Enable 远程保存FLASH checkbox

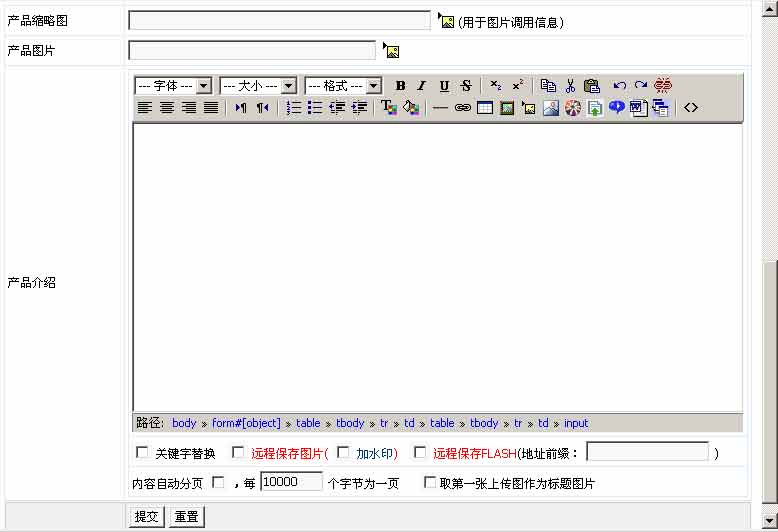click(x=420, y=452)
